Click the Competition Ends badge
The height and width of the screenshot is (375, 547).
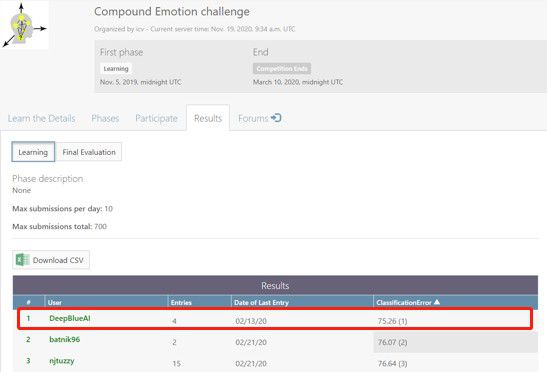click(x=282, y=69)
